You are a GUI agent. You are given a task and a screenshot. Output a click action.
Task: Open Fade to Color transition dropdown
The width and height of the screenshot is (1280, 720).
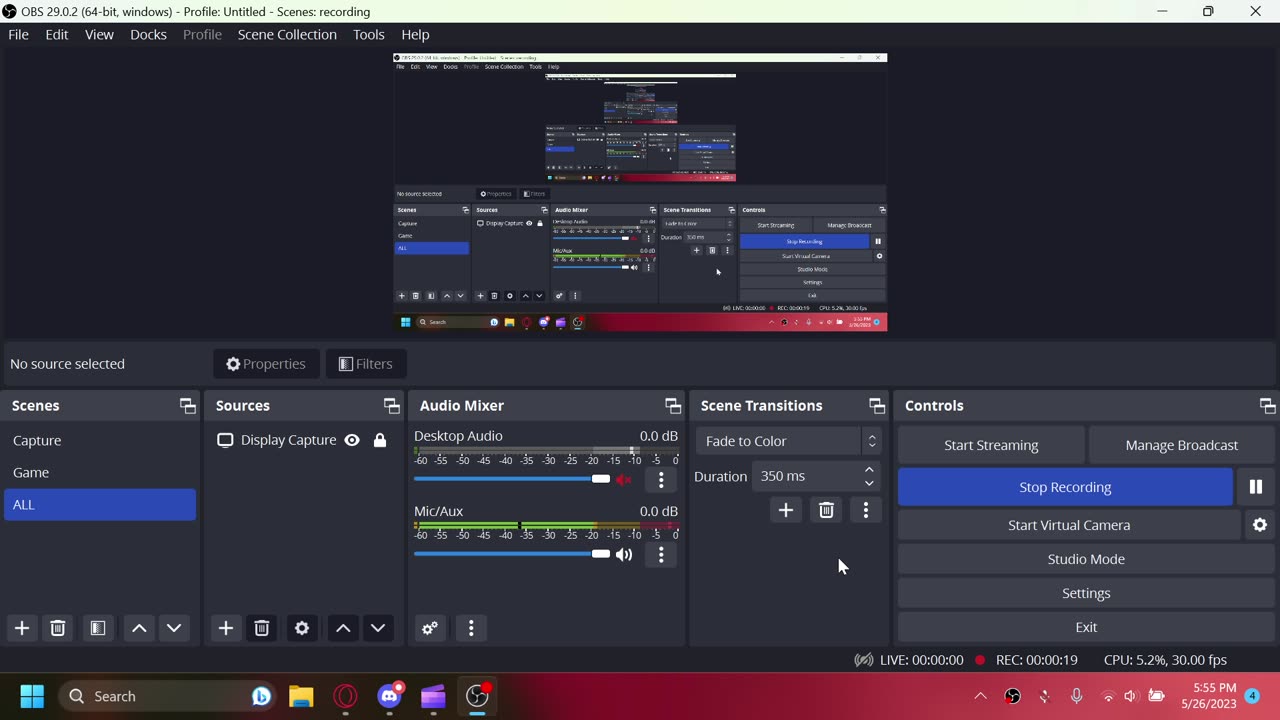[x=789, y=441]
